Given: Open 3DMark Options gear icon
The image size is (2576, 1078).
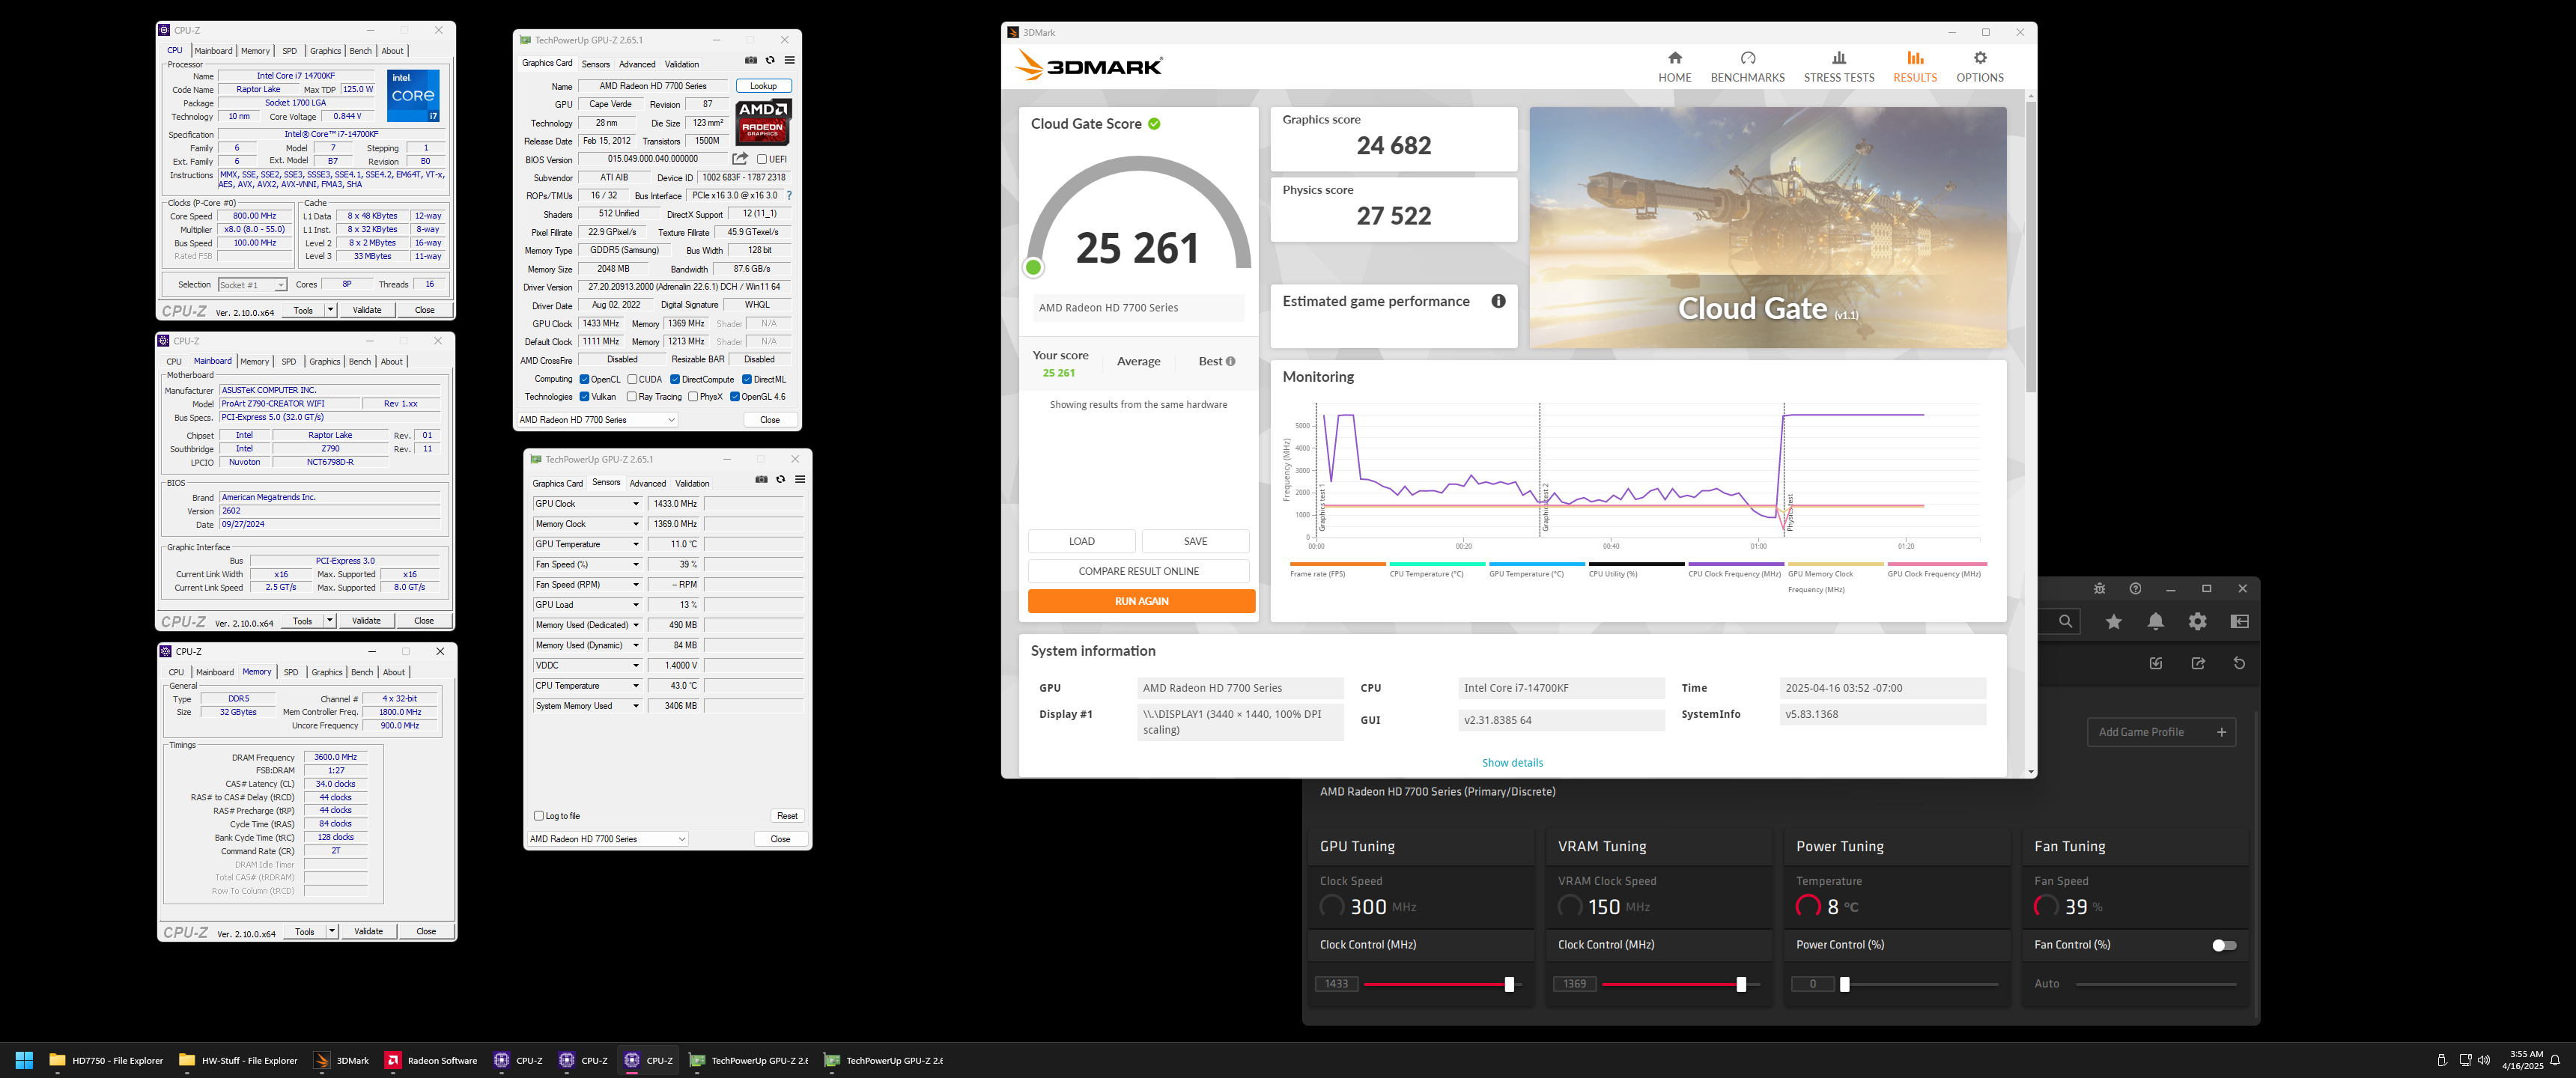Looking at the screenshot, I should (x=1980, y=58).
